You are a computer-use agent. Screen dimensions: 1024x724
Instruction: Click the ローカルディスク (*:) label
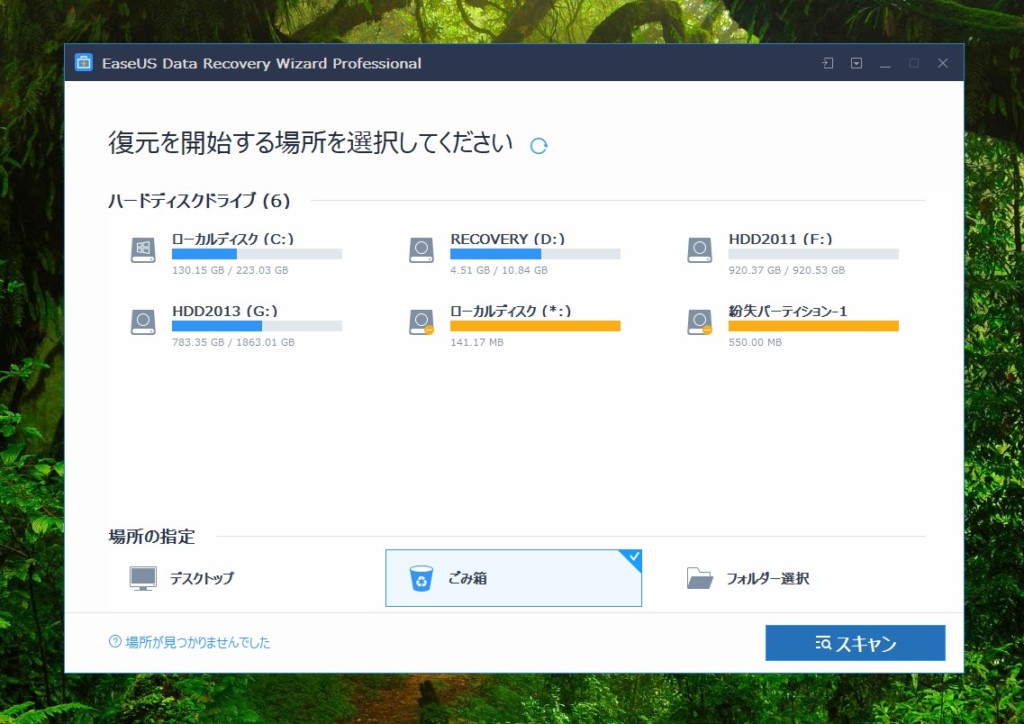[x=511, y=311]
